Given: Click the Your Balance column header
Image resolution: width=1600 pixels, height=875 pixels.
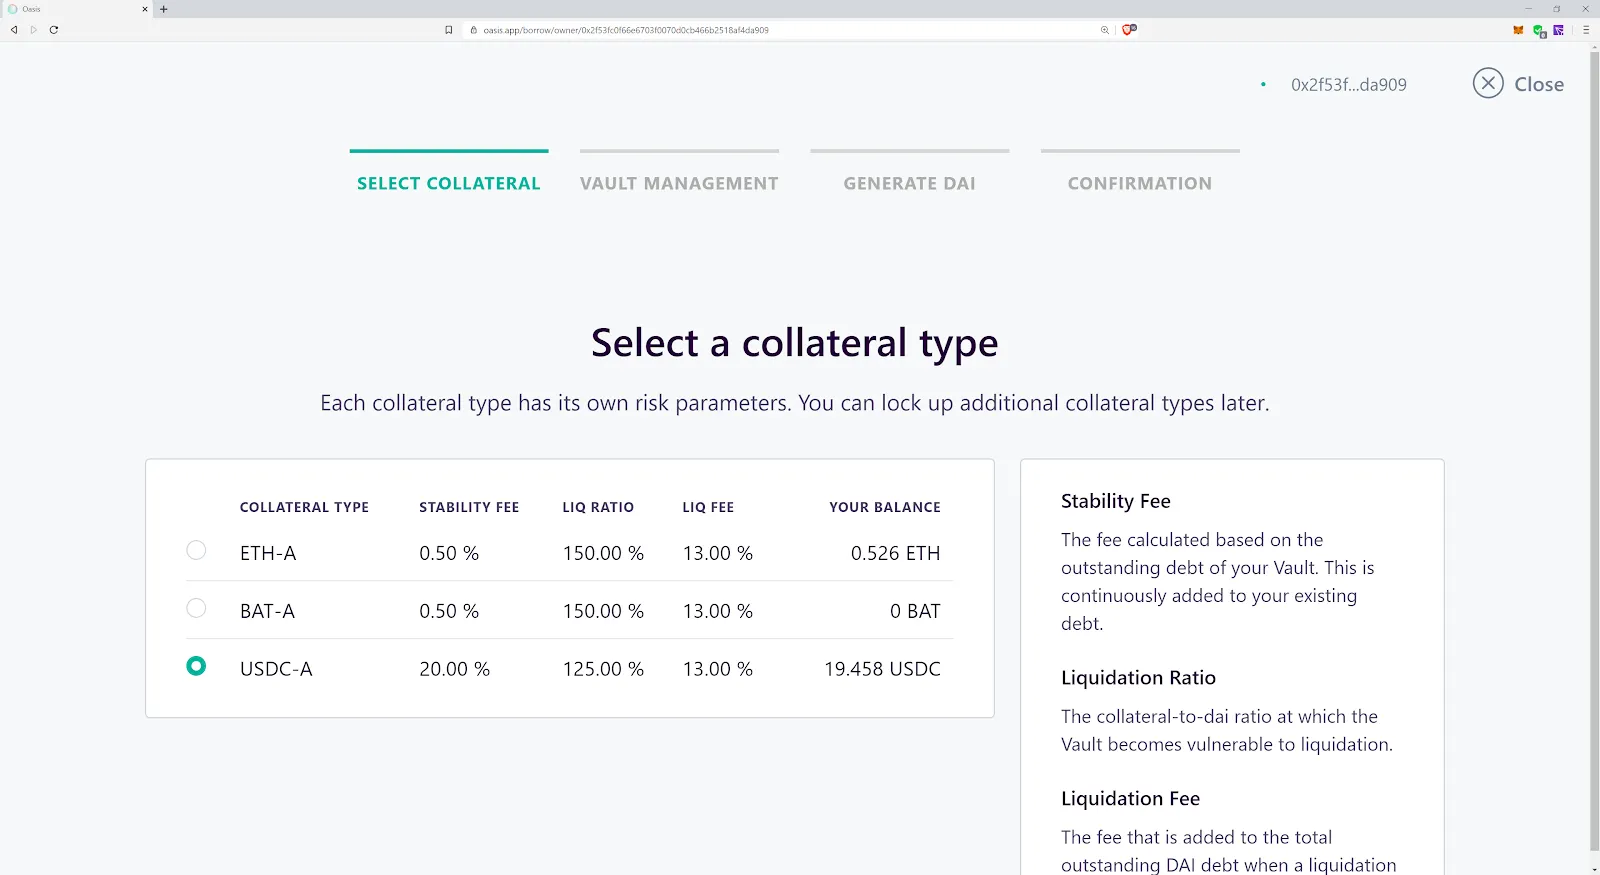Looking at the screenshot, I should [x=885, y=507].
